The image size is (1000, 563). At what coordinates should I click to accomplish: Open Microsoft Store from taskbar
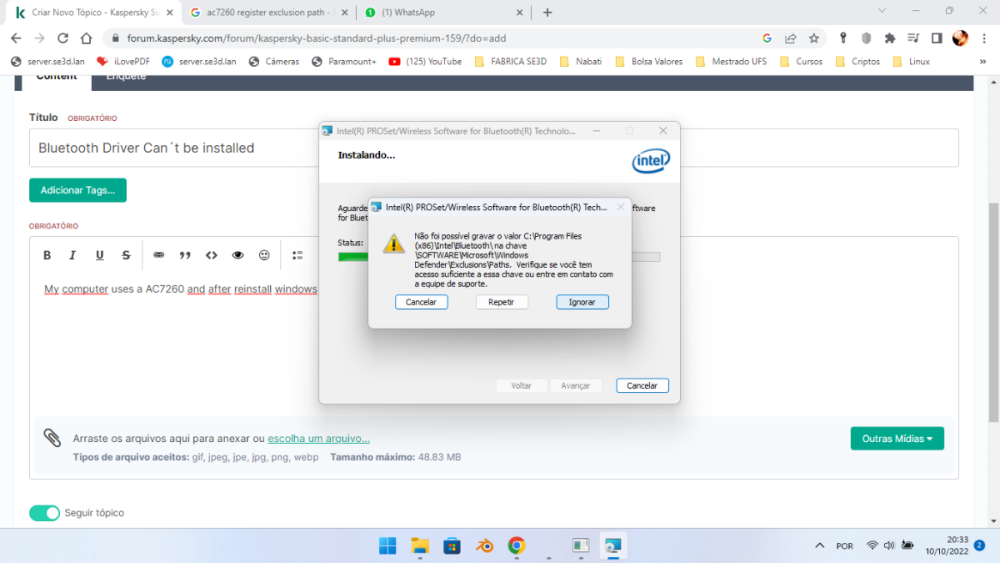coord(452,546)
